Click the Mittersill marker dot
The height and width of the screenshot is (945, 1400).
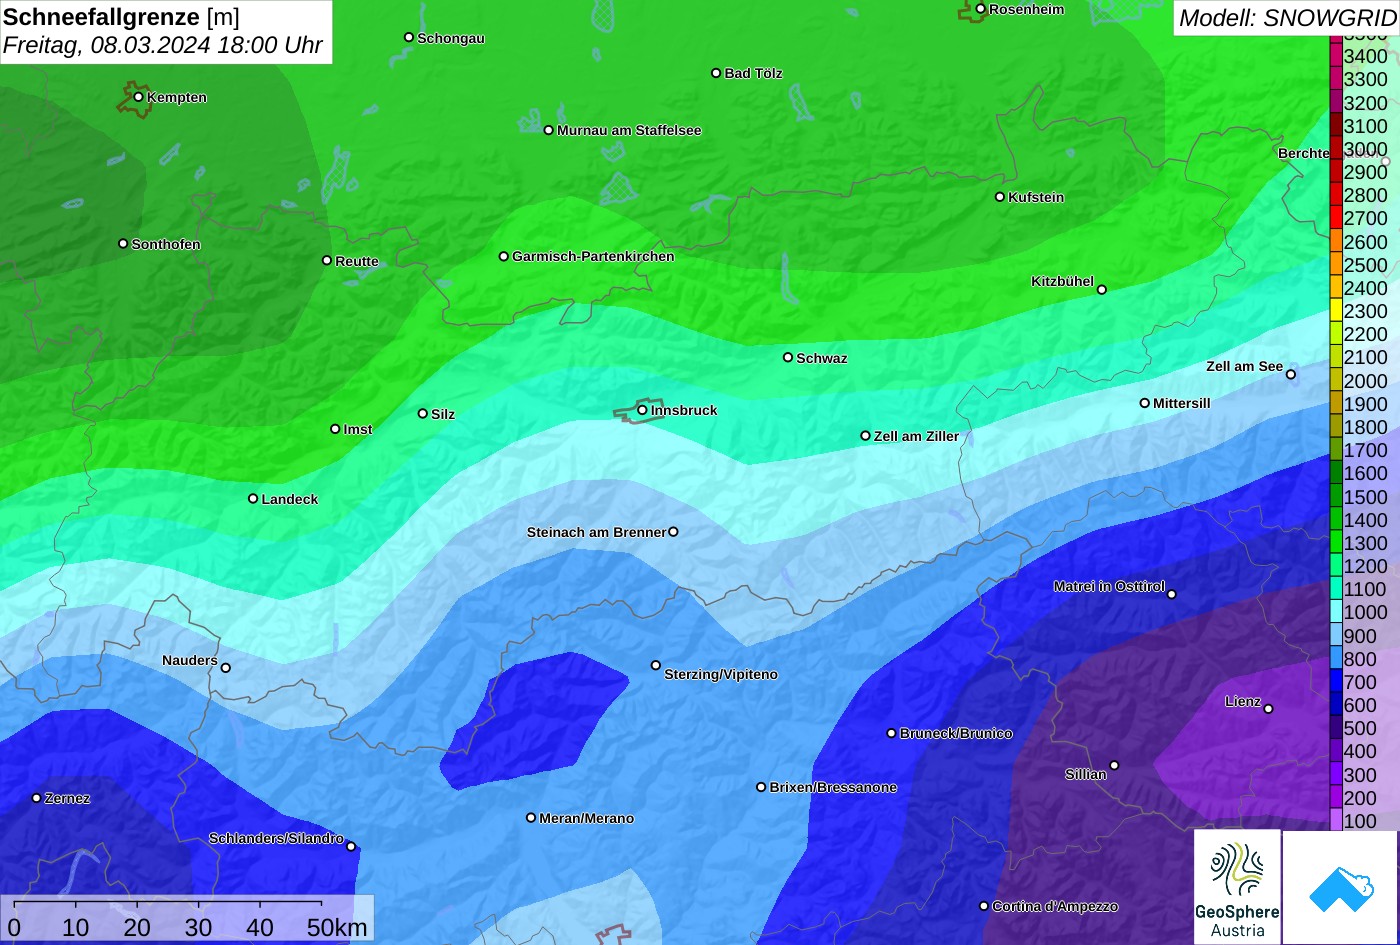1145,403
